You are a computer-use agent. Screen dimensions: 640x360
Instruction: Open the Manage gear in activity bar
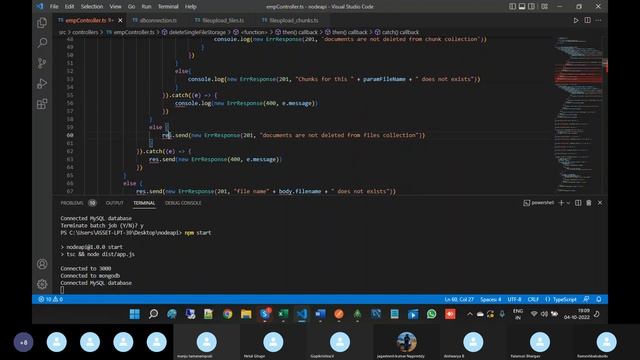tap(42, 284)
